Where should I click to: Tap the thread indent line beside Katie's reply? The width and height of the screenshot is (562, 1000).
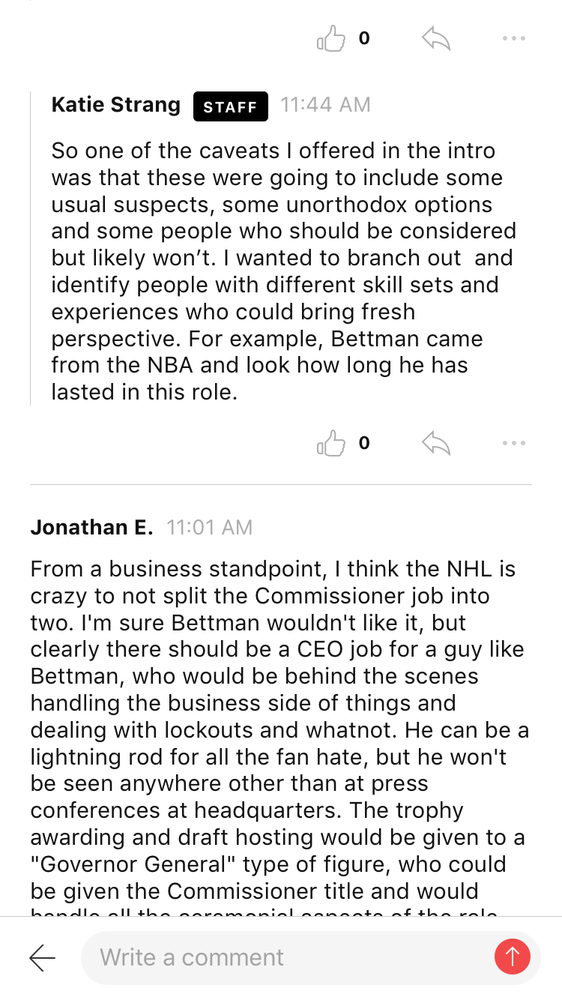coord(31,248)
